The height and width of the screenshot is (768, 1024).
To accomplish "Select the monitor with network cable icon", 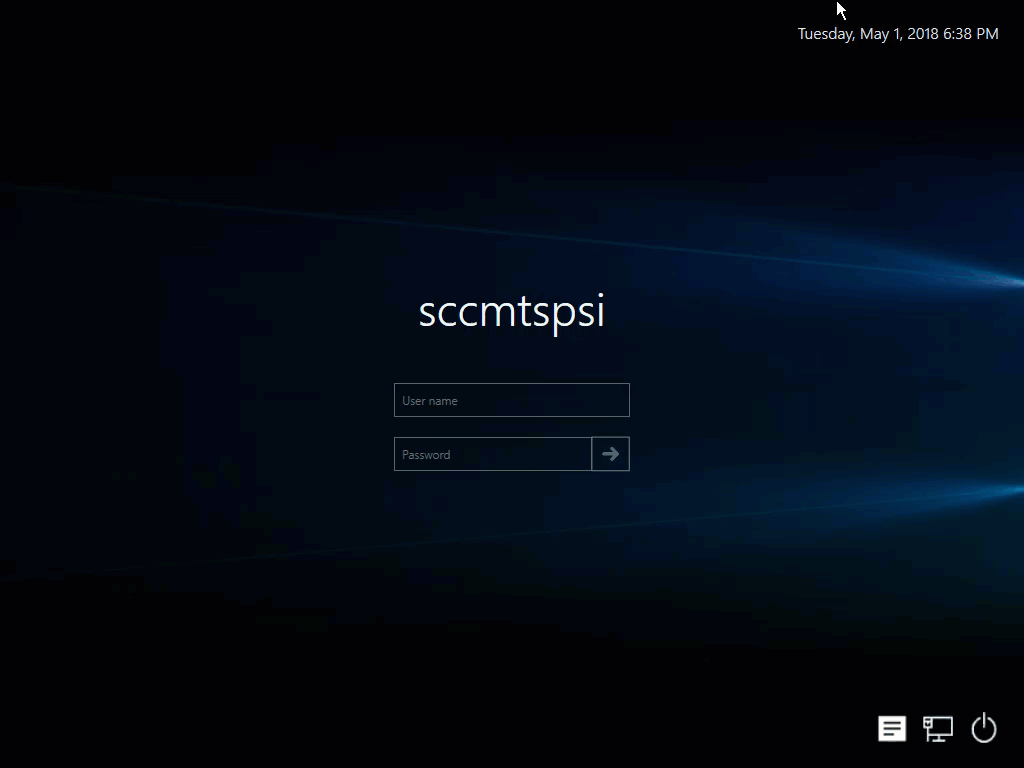I will (937, 729).
